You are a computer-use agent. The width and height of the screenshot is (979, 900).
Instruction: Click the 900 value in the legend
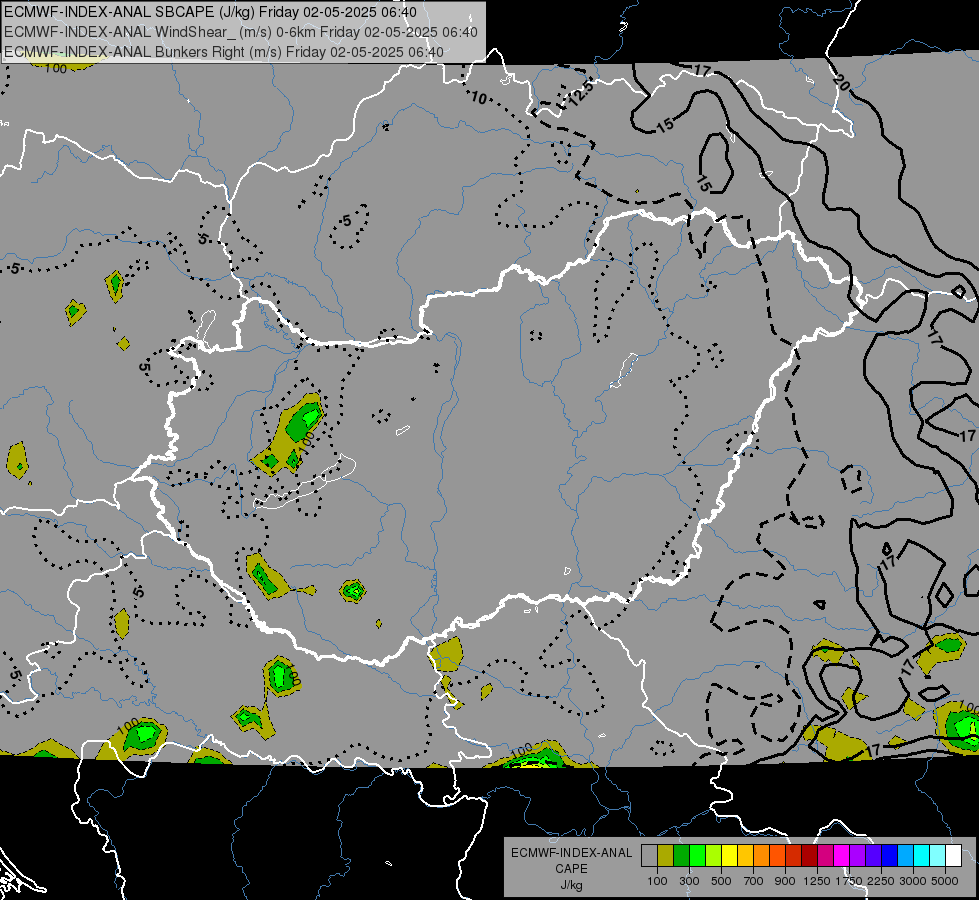785,881
